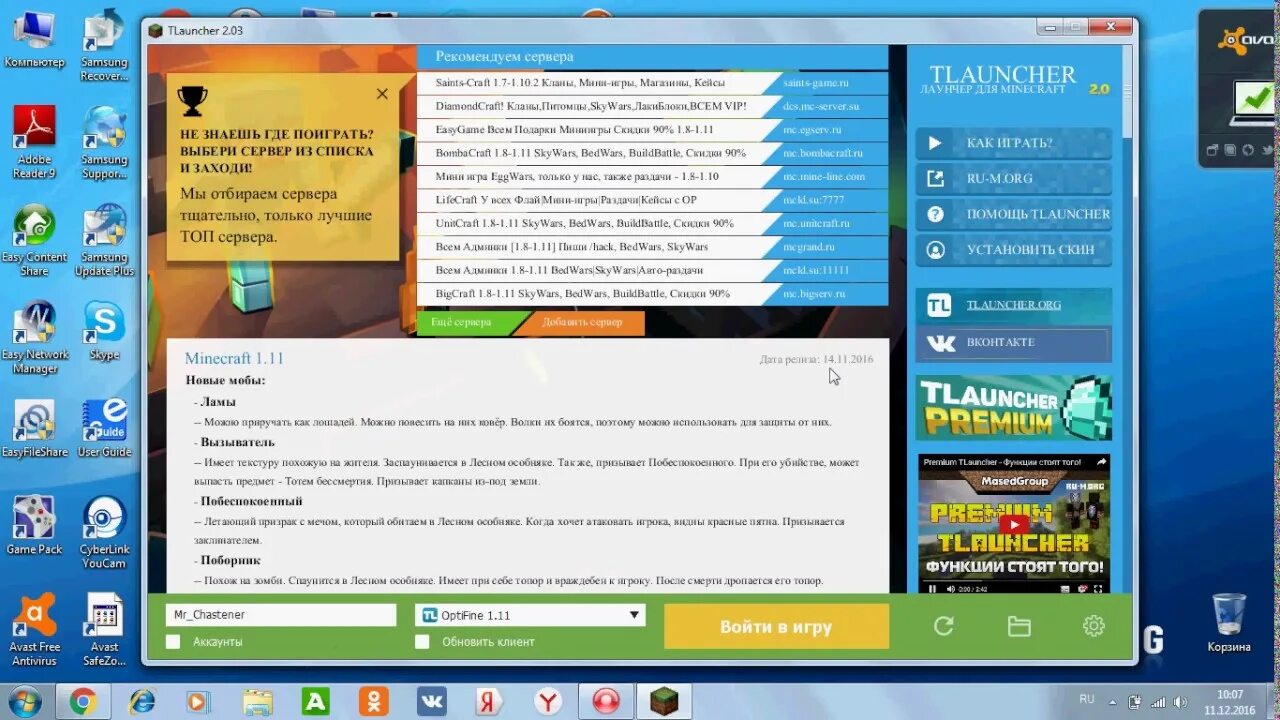Click the Windows Start button

point(24,702)
